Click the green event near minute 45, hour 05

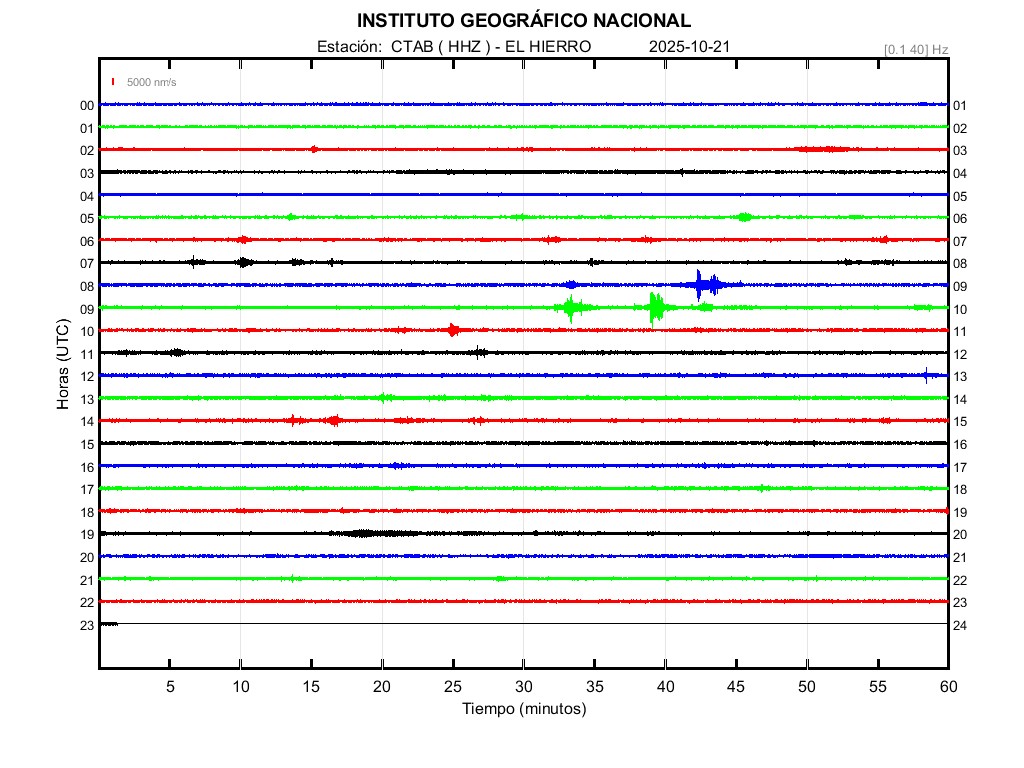[744, 217]
